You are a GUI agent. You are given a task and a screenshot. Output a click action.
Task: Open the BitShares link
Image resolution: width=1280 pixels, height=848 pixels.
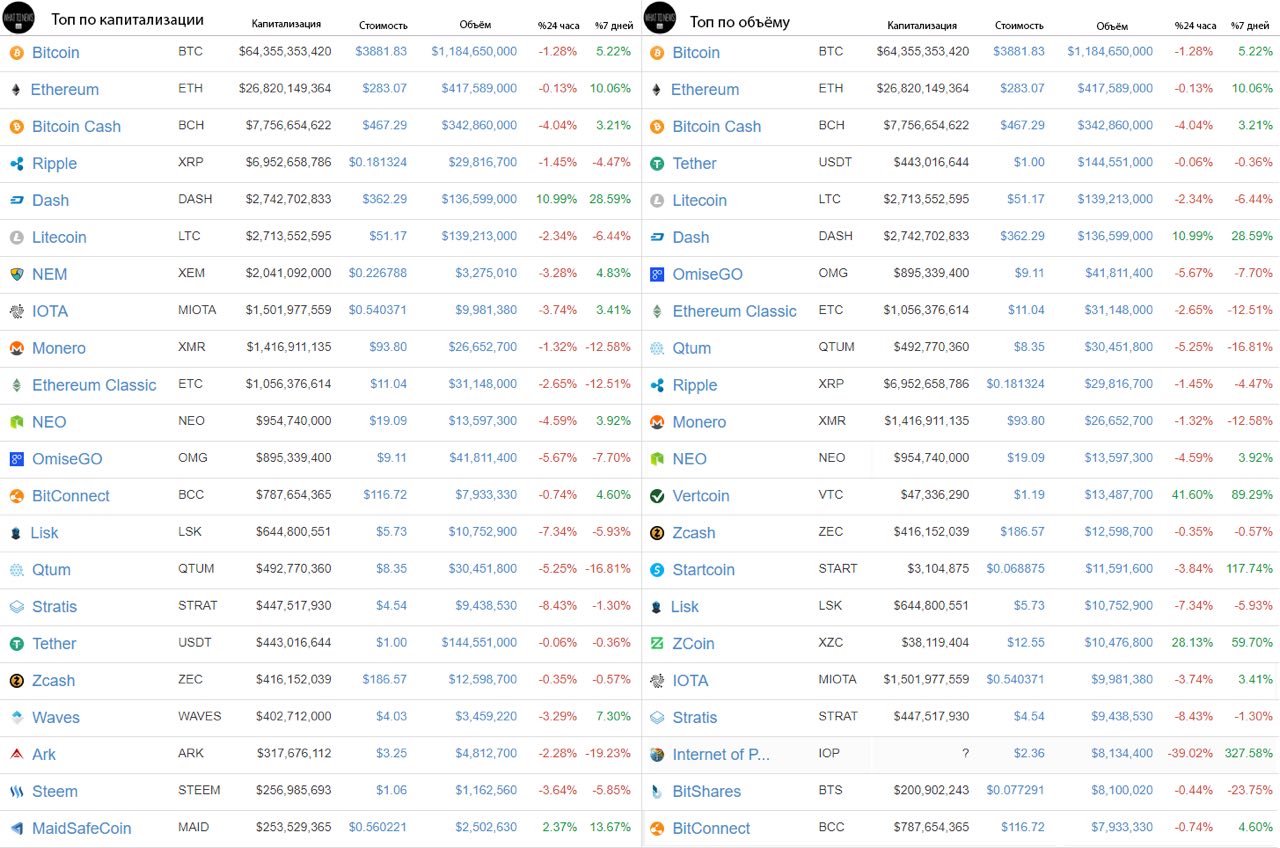pos(707,792)
